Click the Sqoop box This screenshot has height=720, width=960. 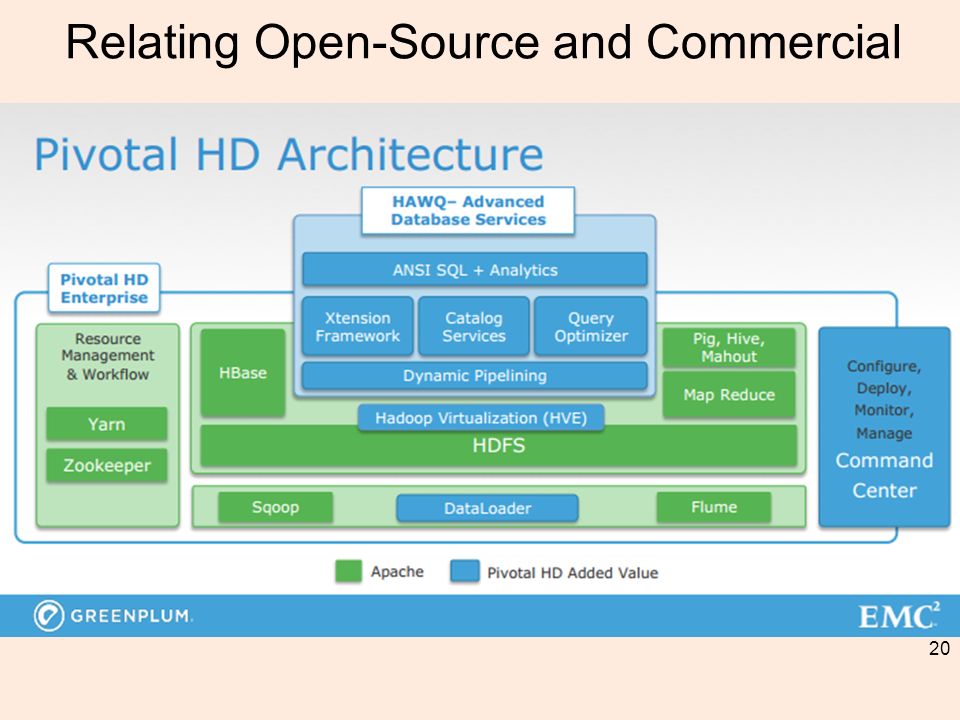point(276,508)
